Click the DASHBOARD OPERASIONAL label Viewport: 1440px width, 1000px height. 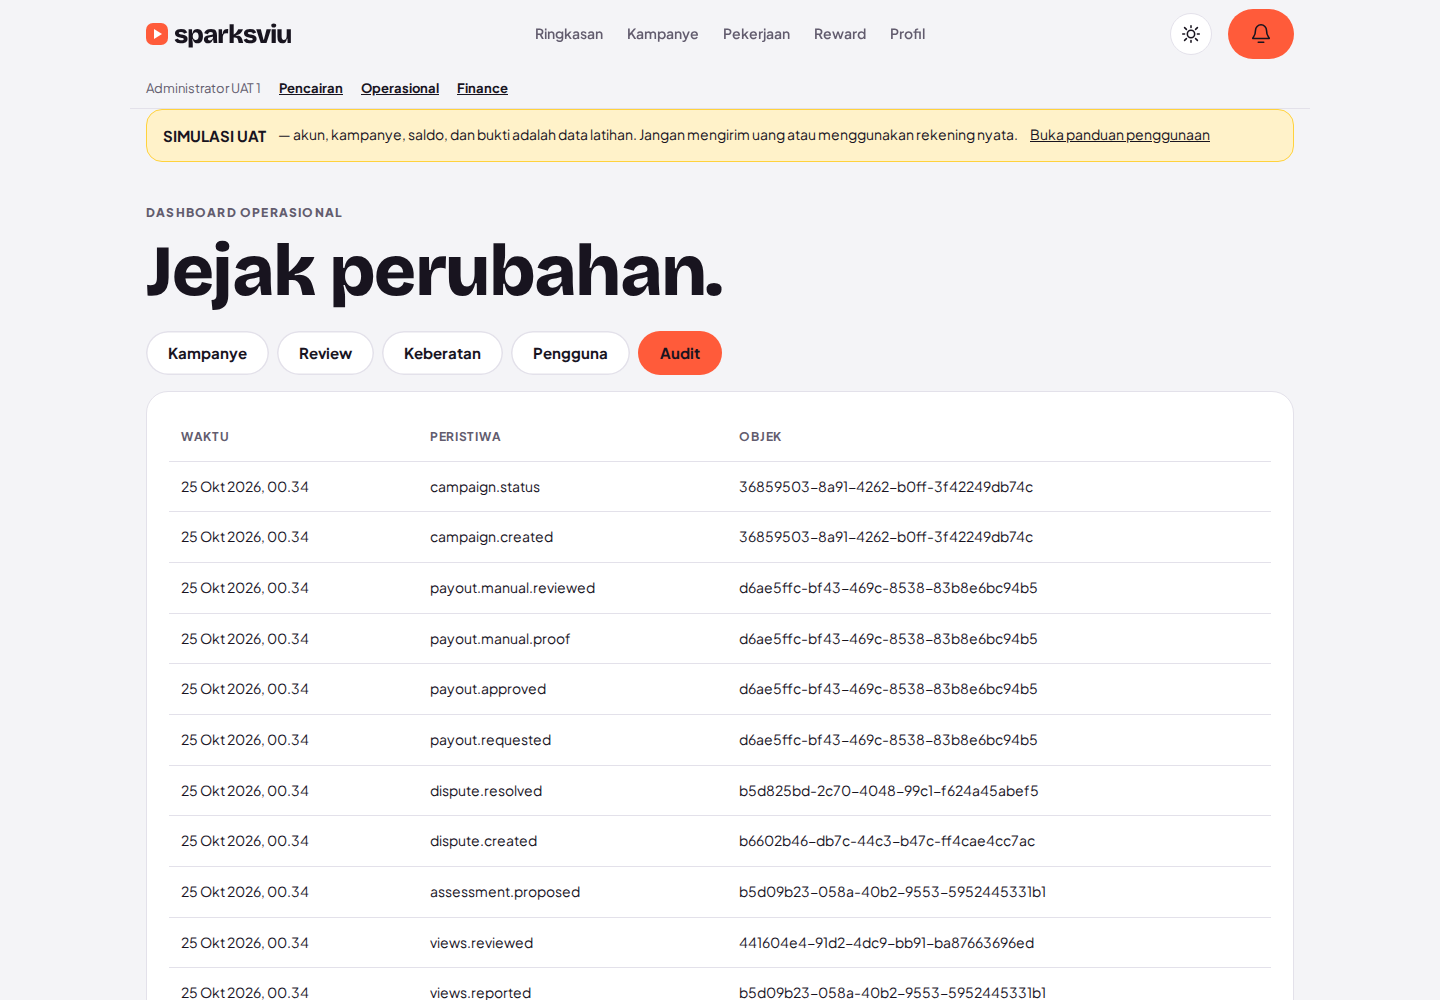point(244,213)
